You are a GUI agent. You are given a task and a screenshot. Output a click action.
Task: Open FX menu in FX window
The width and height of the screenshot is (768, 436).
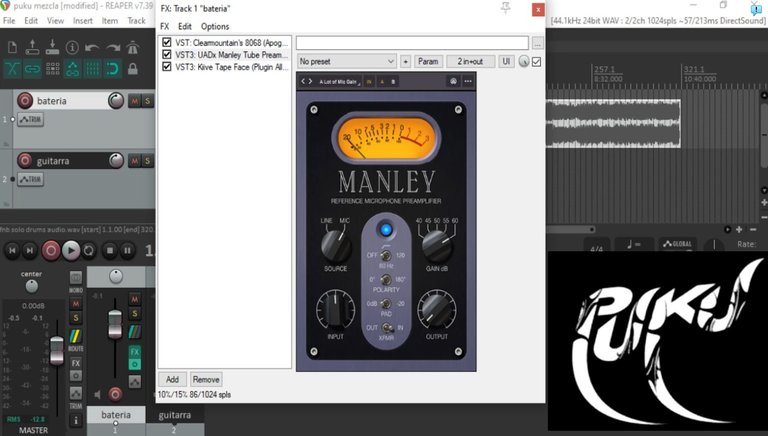tap(165, 26)
